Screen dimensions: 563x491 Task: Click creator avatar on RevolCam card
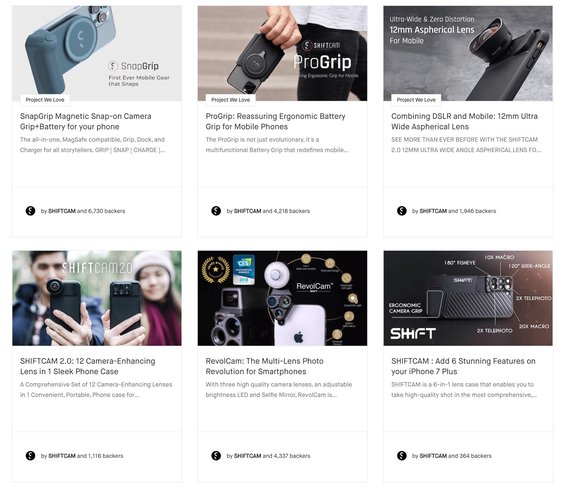click(216, 456)
